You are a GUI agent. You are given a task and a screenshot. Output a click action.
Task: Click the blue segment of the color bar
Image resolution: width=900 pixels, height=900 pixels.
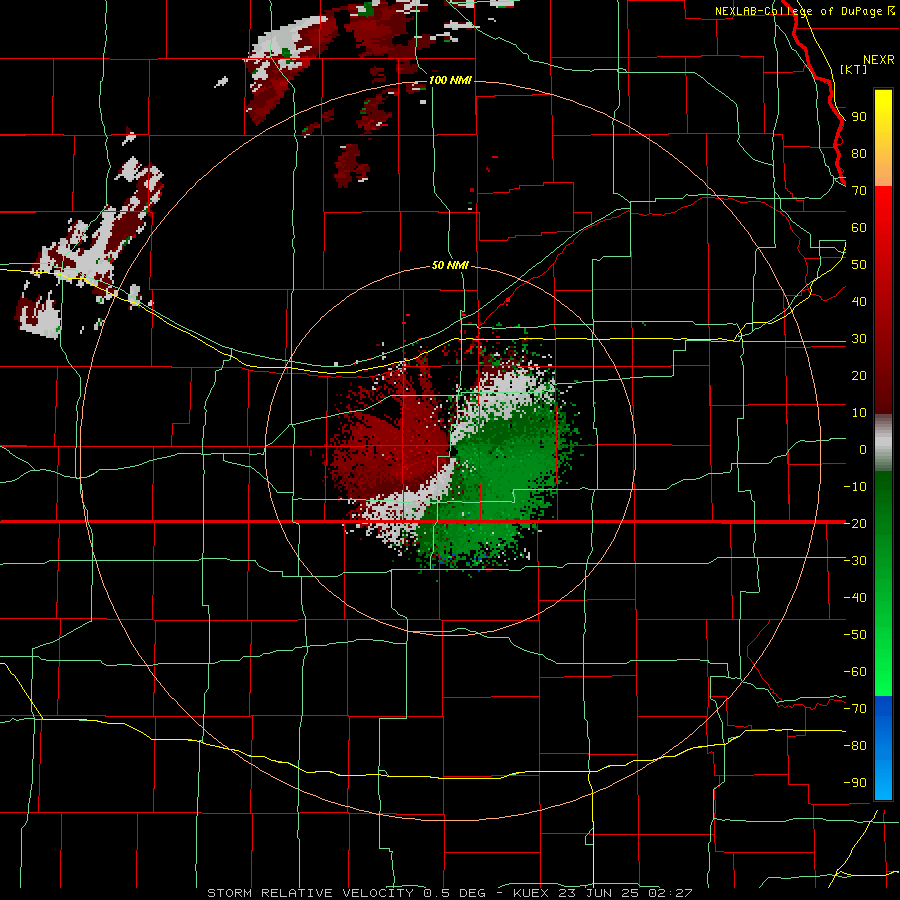tap(883, 748)
